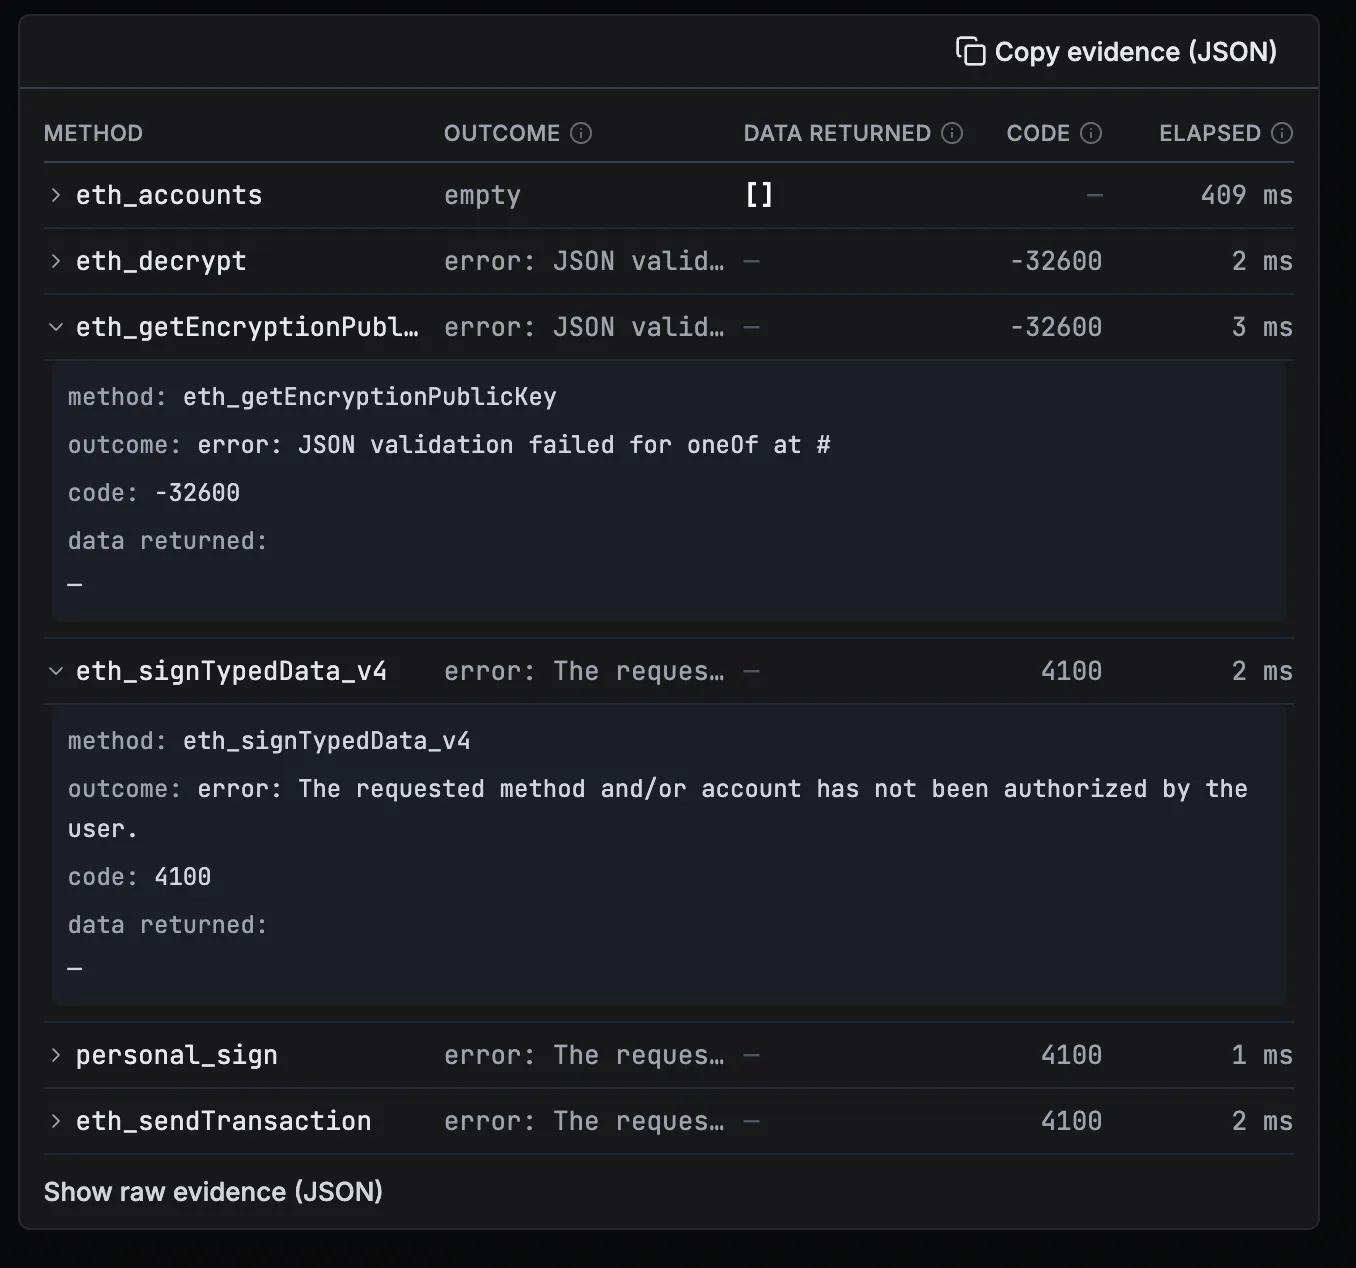Screen dimensions: 1356x1268
Task: Click the -32600 code in eth_getEncryptionPubl… row
Action: (1055, 327)
